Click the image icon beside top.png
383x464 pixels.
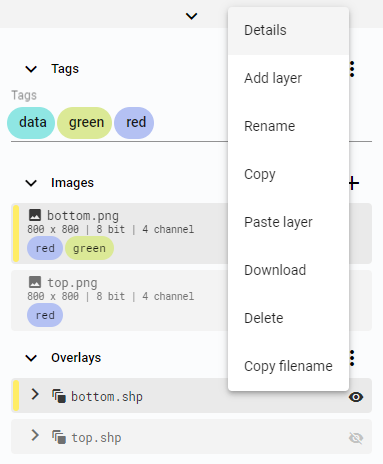click(35, 282)
